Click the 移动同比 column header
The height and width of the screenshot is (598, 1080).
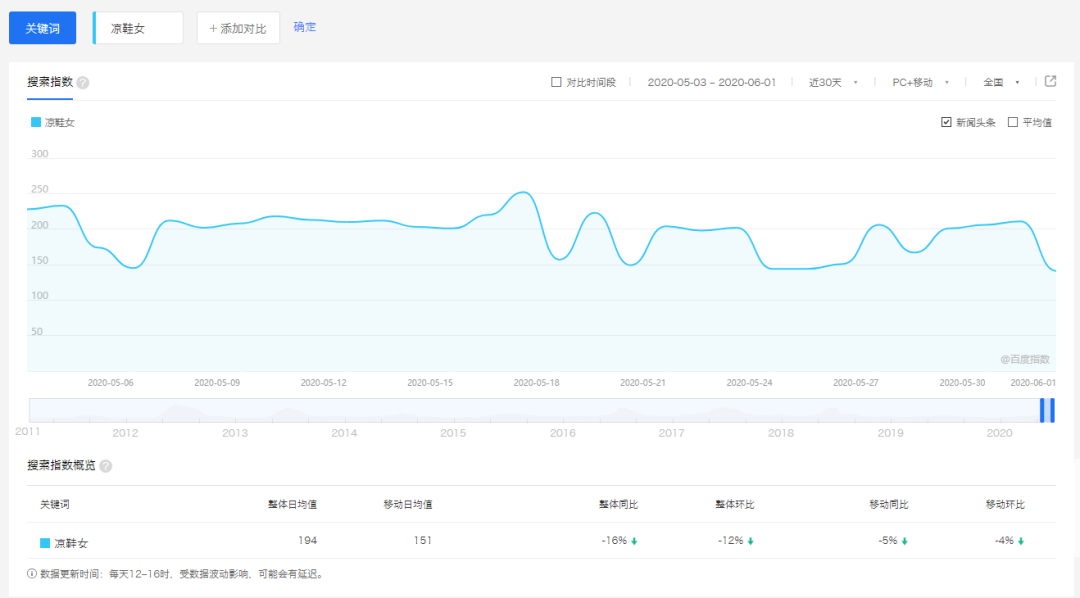[889, 504]
